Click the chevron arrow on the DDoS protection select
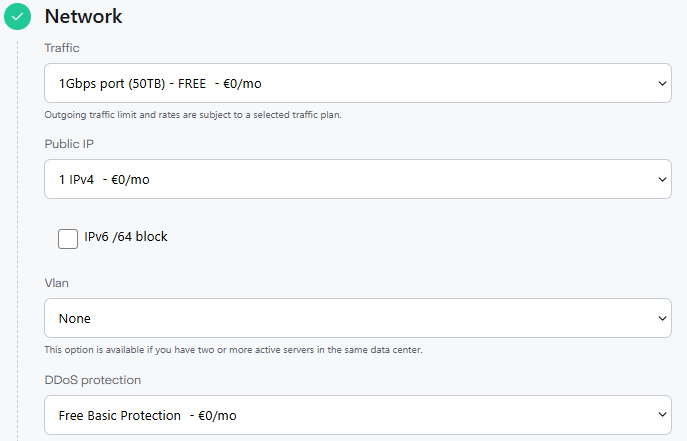Viewport: 687px width, 441px height. coord(662,414)
